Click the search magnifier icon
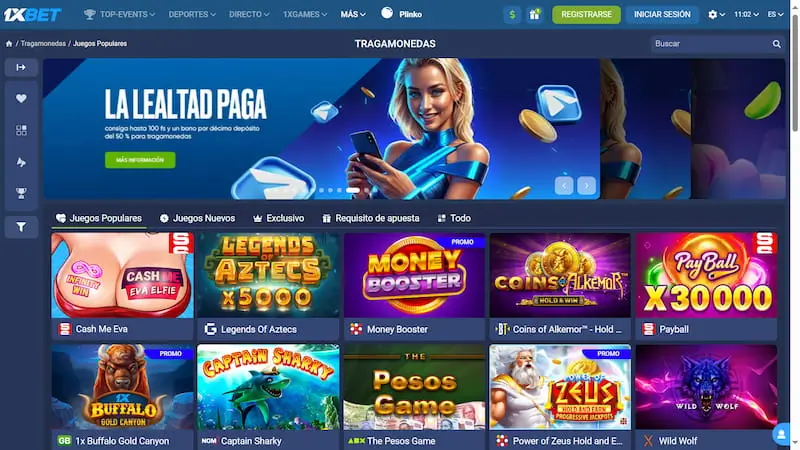This screenshot has height=450, width=800. 777,44
